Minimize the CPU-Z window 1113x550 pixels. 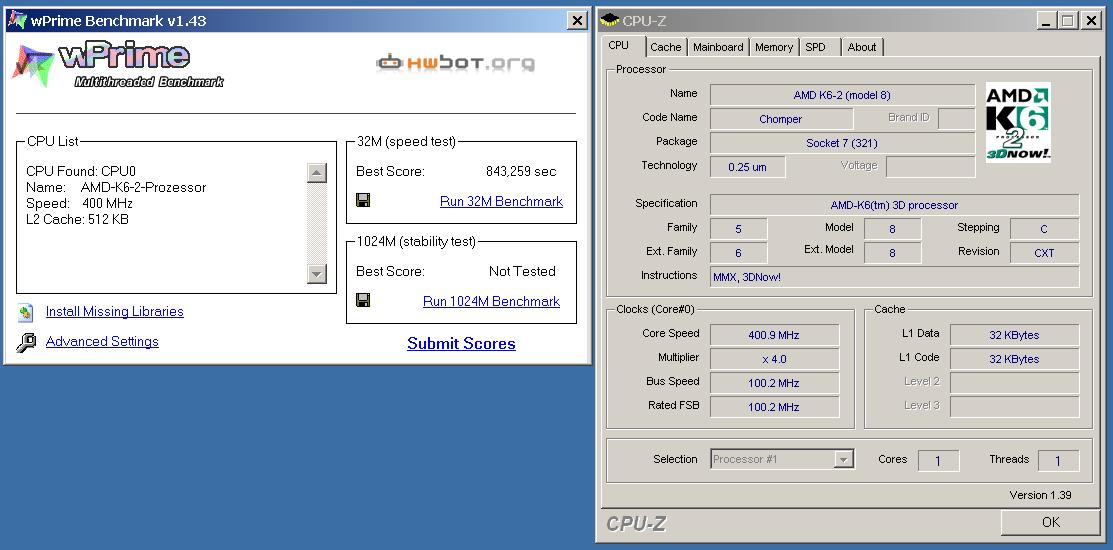pos(1046,21)
